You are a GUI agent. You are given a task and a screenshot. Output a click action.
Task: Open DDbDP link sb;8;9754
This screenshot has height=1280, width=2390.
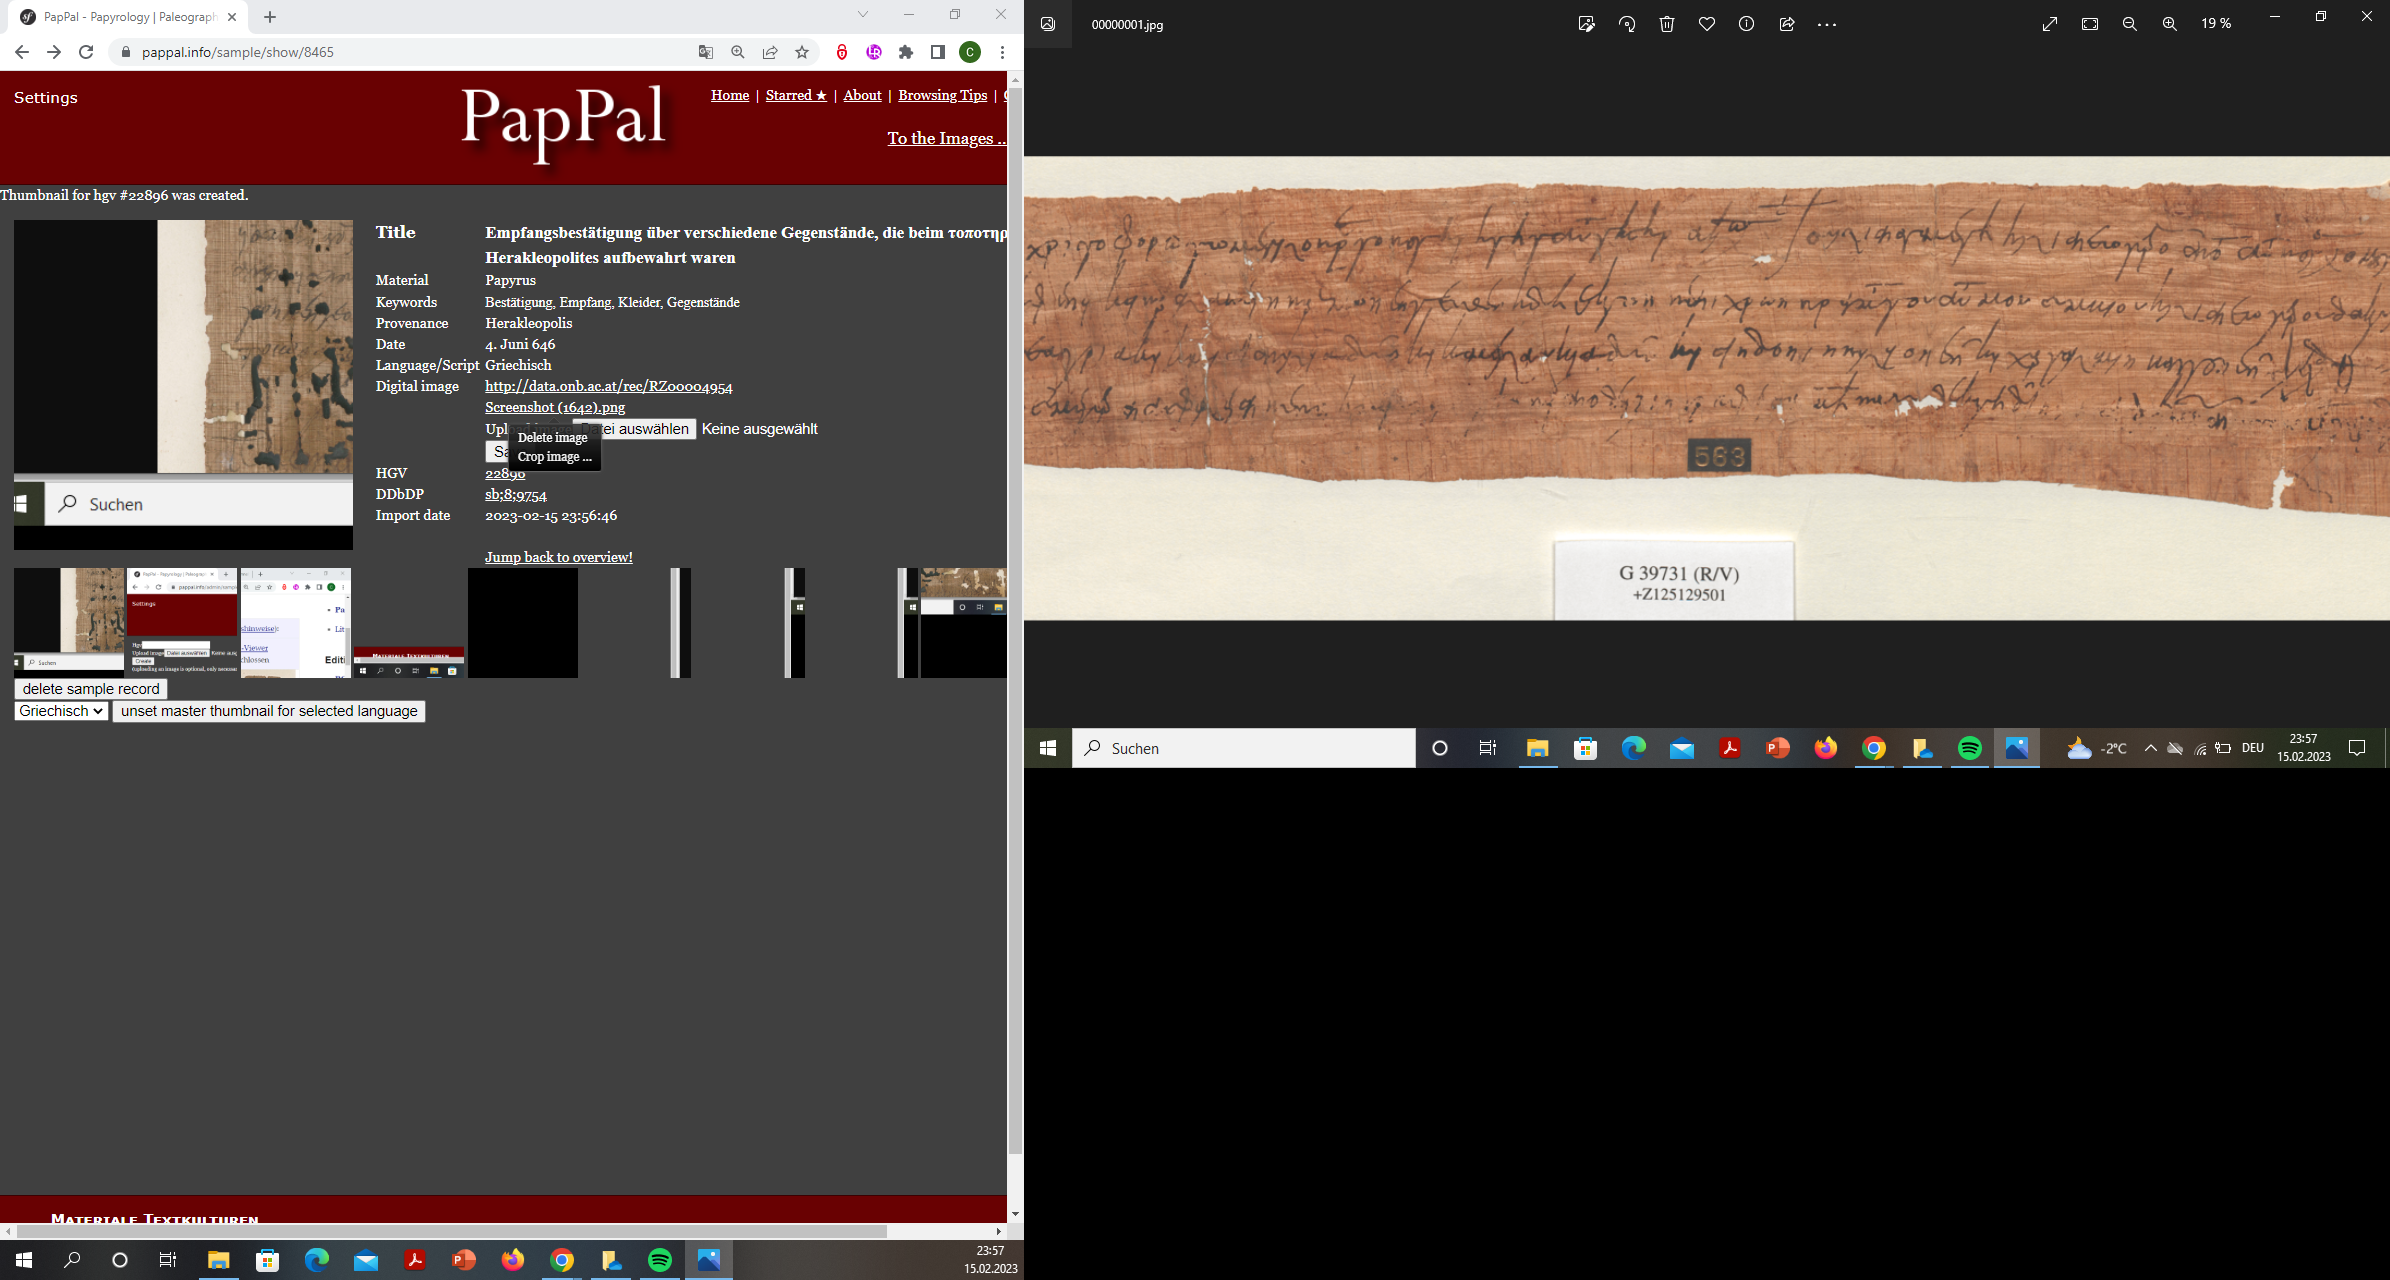pyautogui.click(x=516, y=495)
